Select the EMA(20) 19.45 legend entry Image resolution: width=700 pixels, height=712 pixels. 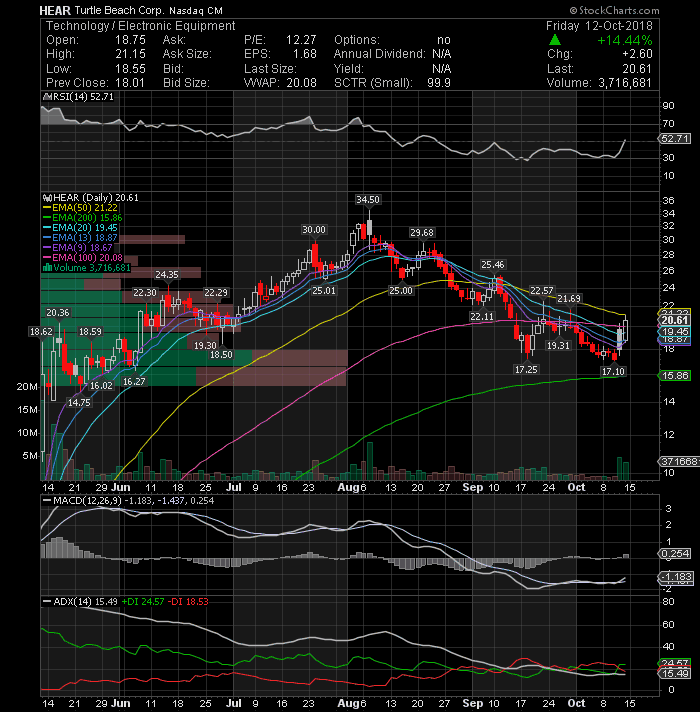click(x=81, y=227)
